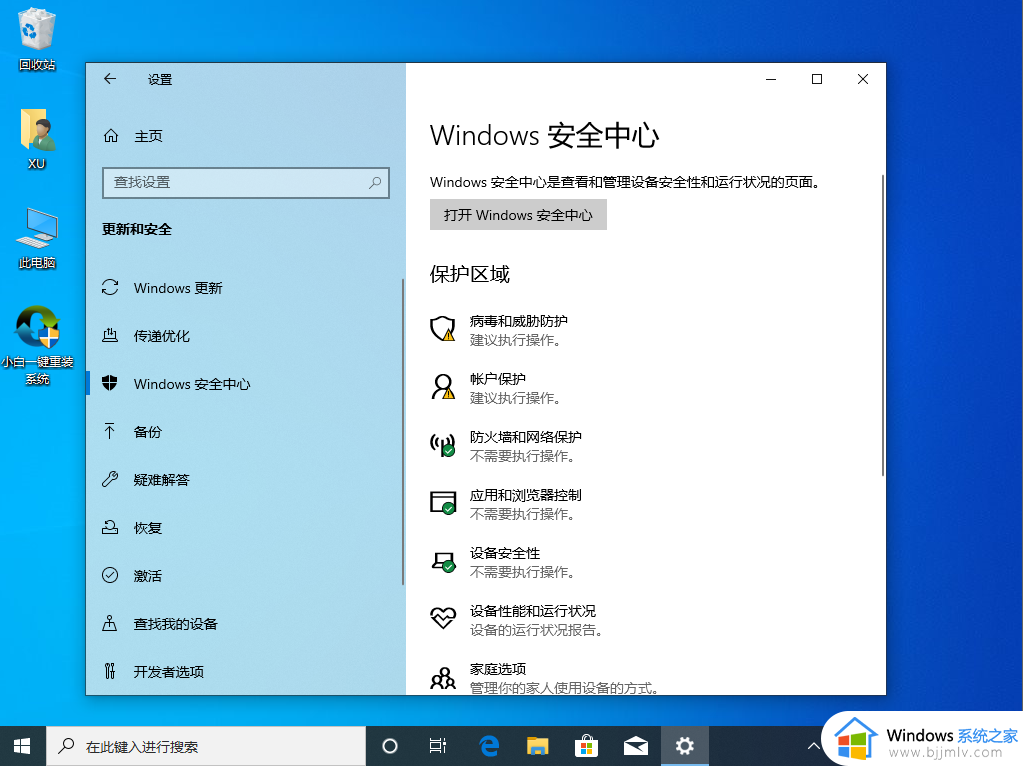Click taskbar search box 在此键入进行搜索
This screenshot has width=1023, height=766.
(x=206, y=746)
